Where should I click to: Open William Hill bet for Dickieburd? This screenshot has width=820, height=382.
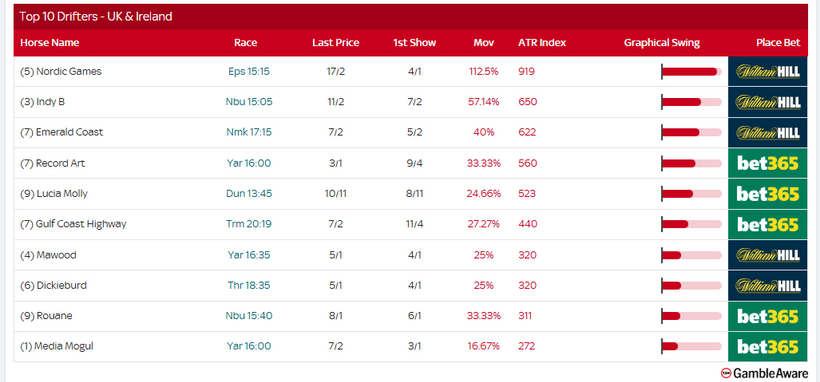(768, 286)
